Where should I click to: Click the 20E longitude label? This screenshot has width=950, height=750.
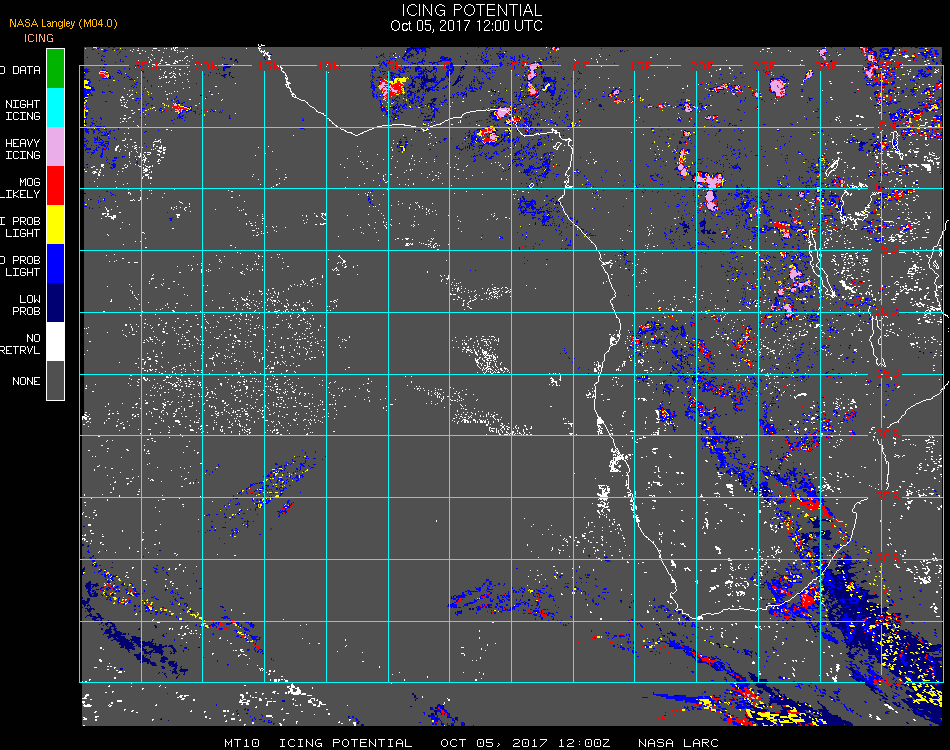point(702,65)
